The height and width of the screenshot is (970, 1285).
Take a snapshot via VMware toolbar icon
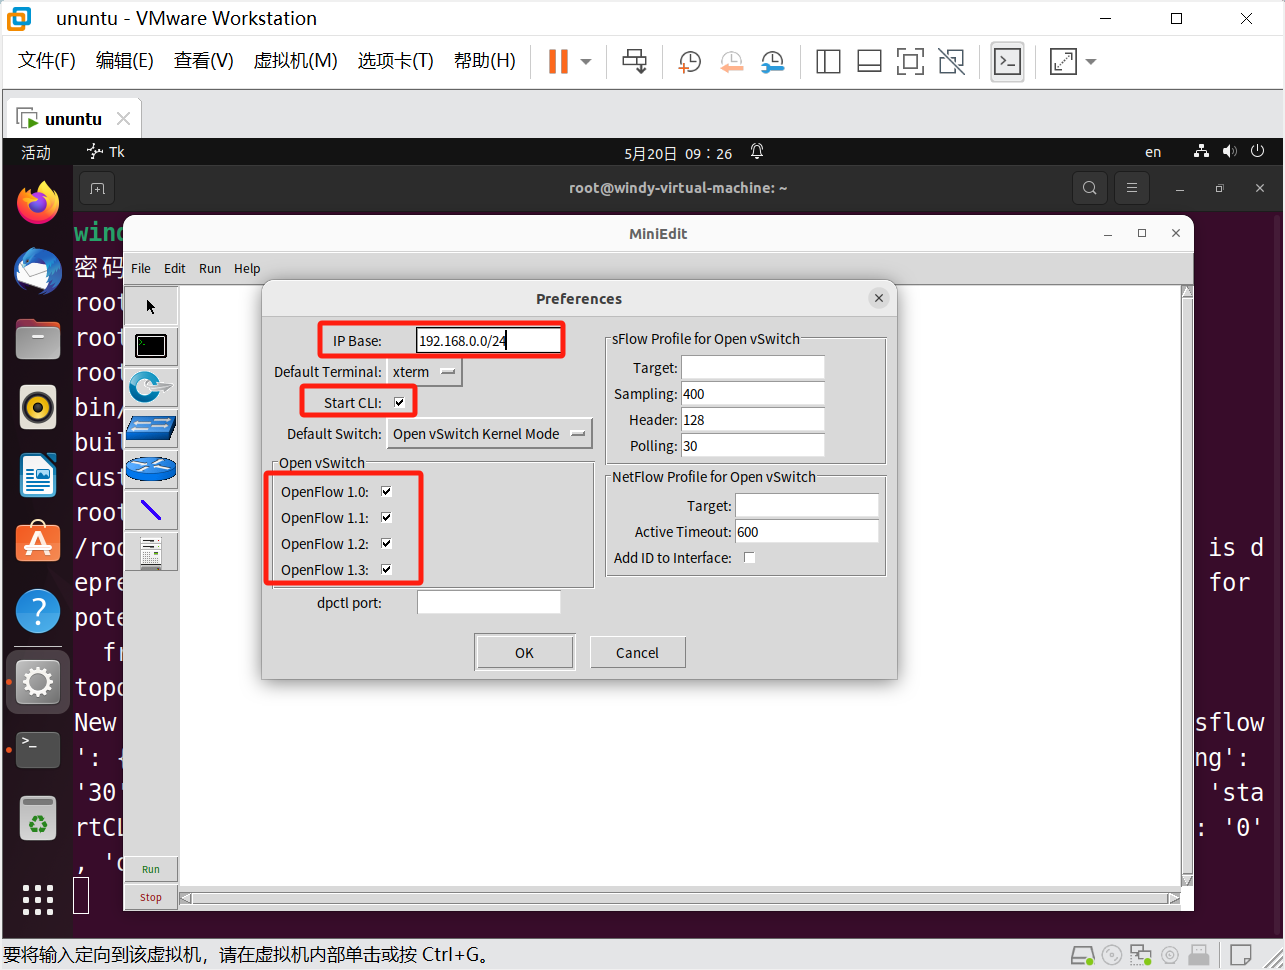[x=689, y=61]
